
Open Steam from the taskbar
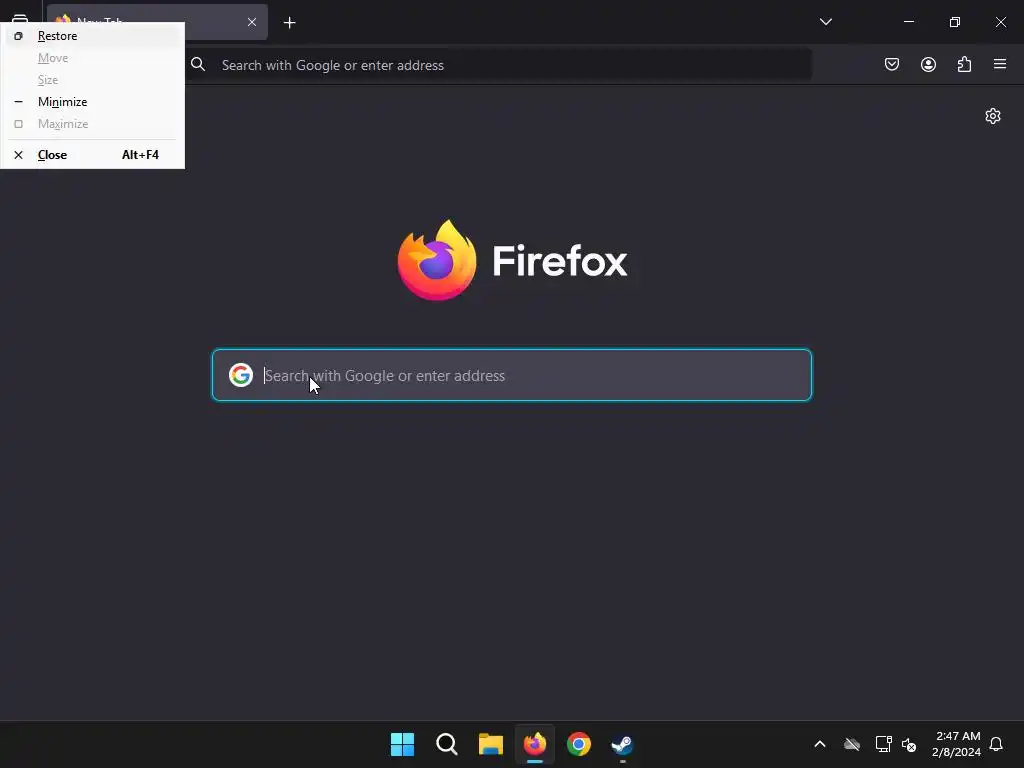[x=622, y=744]
